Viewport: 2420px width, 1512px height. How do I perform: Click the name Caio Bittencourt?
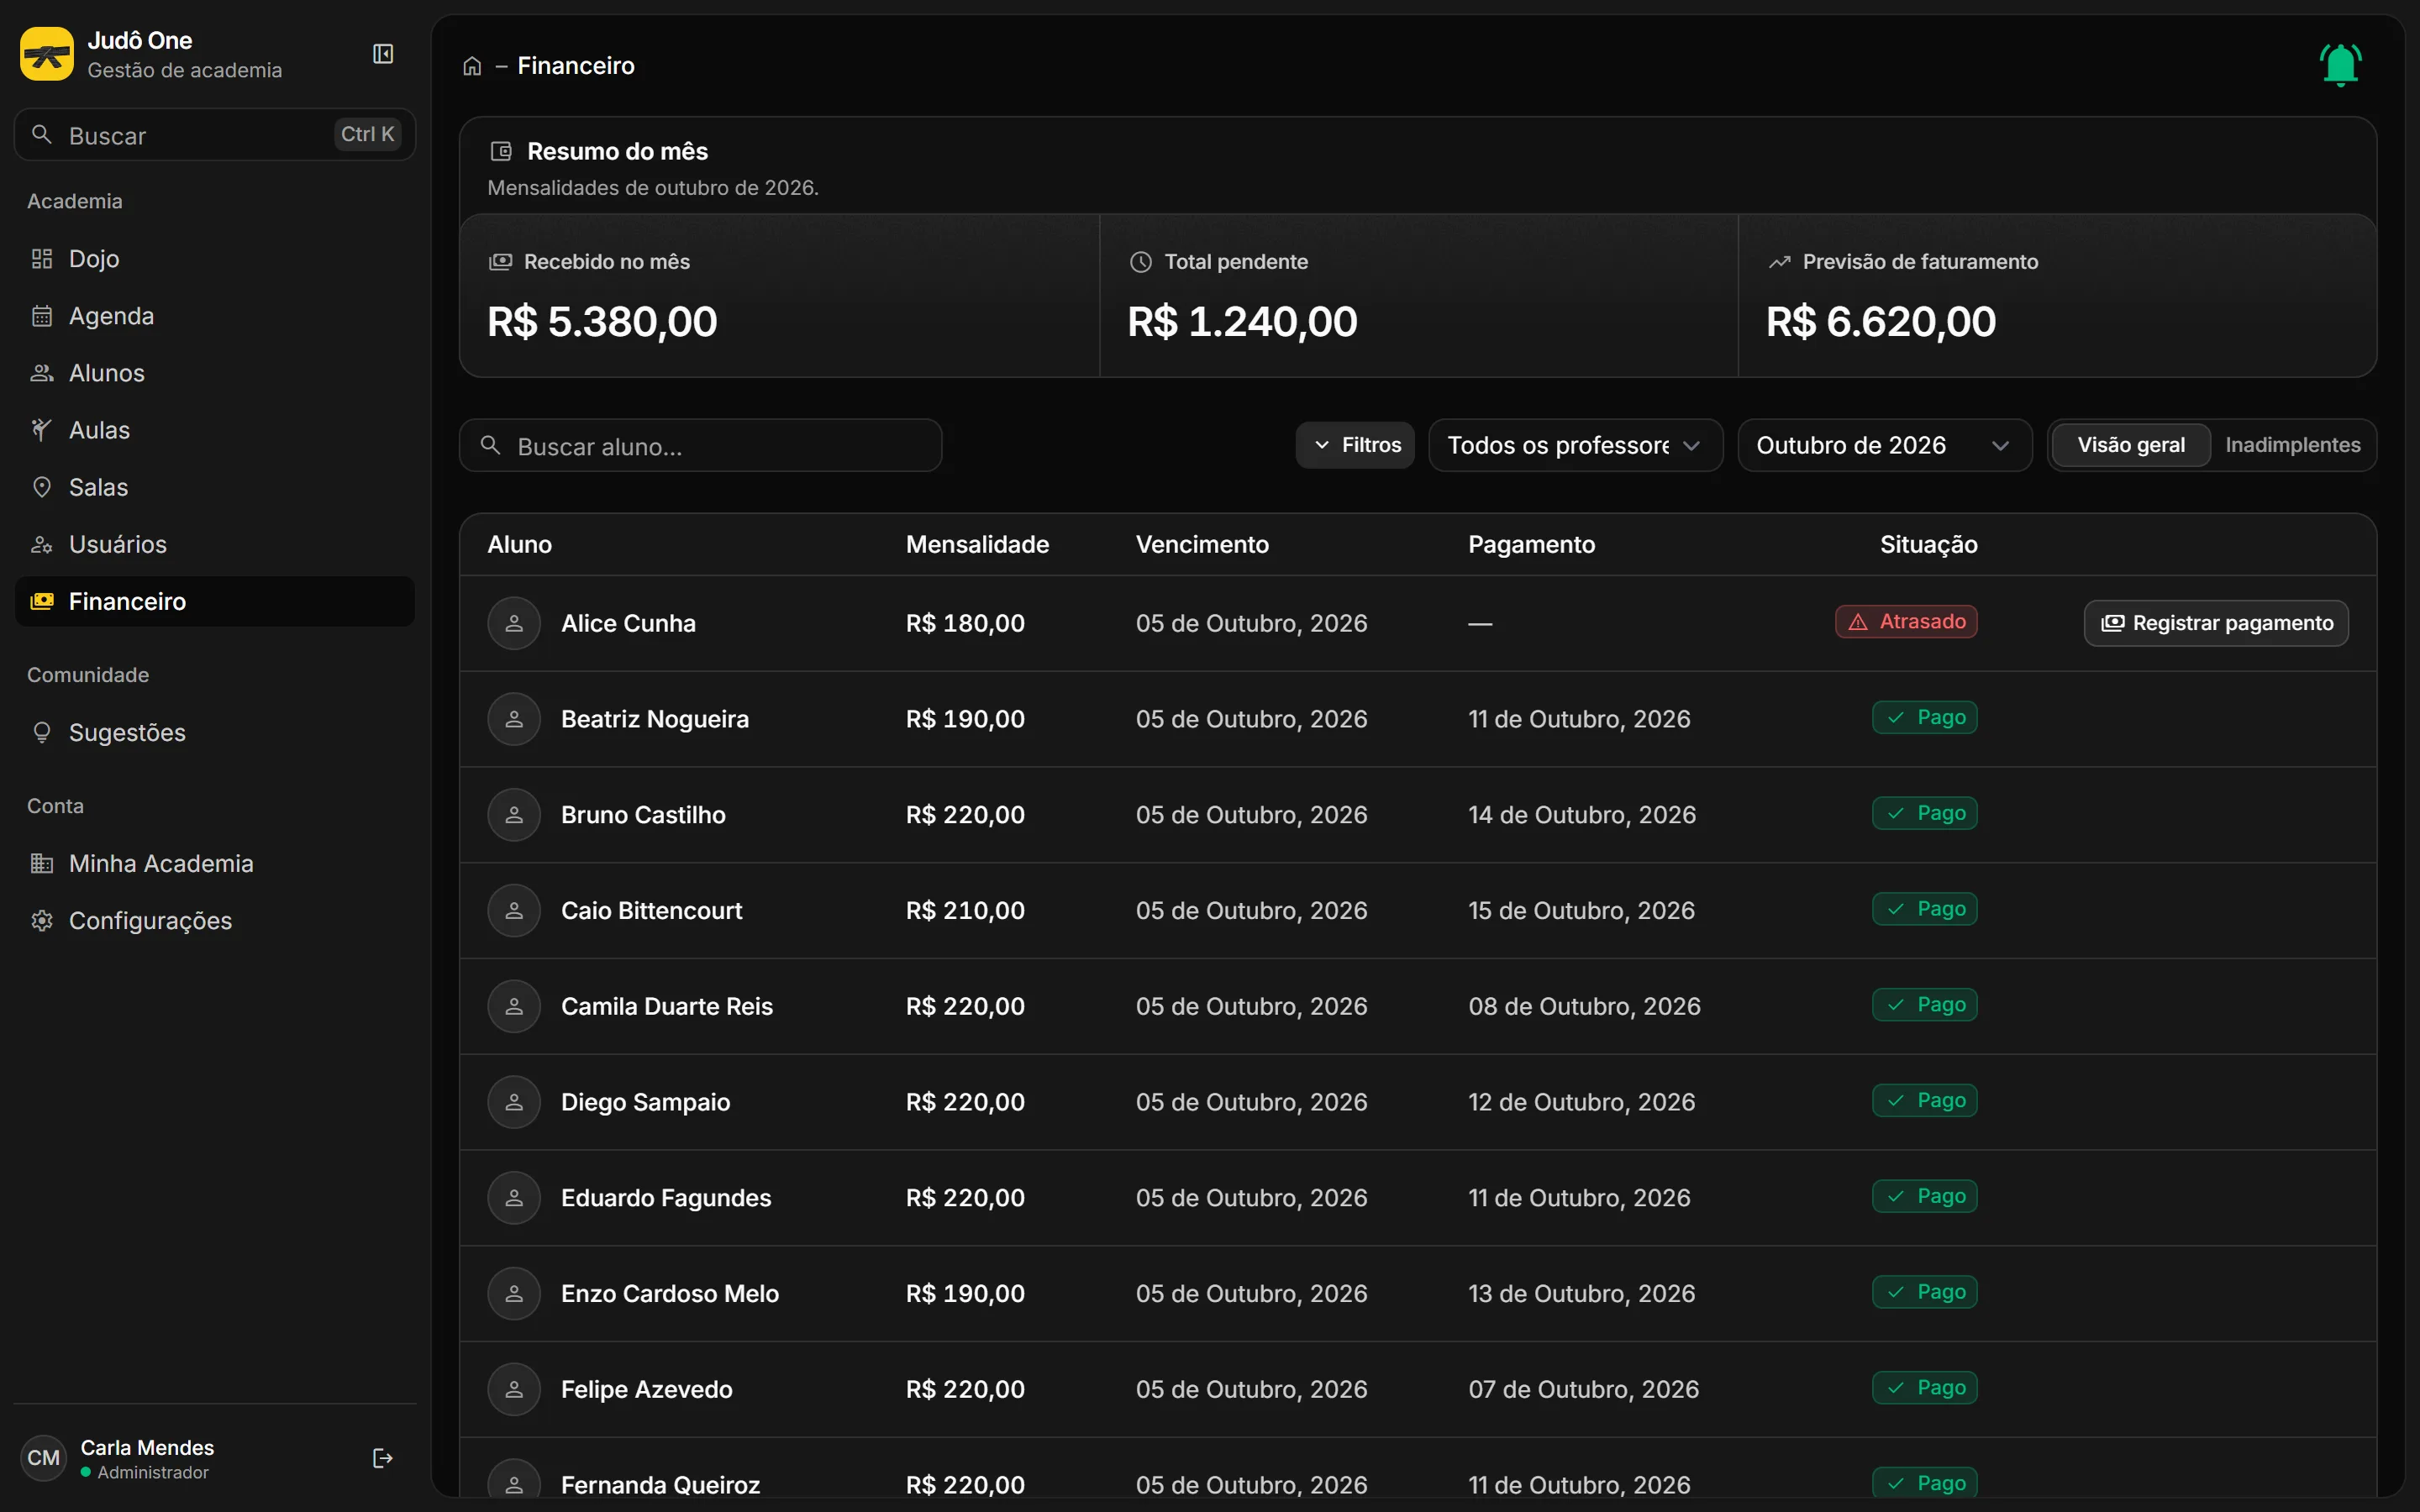pyautogui.click(x=651, y=911)
